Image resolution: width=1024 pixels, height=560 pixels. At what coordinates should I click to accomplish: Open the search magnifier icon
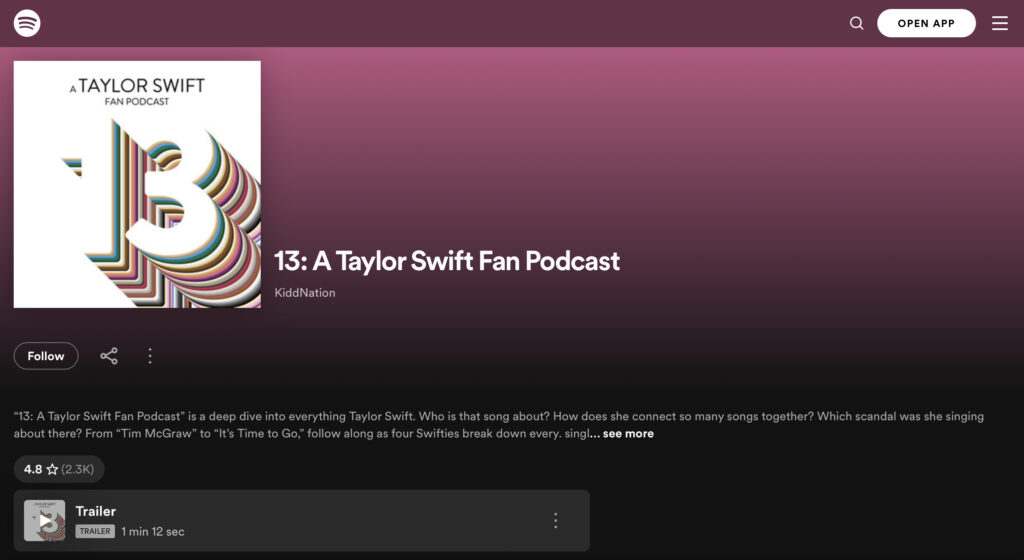856,23
